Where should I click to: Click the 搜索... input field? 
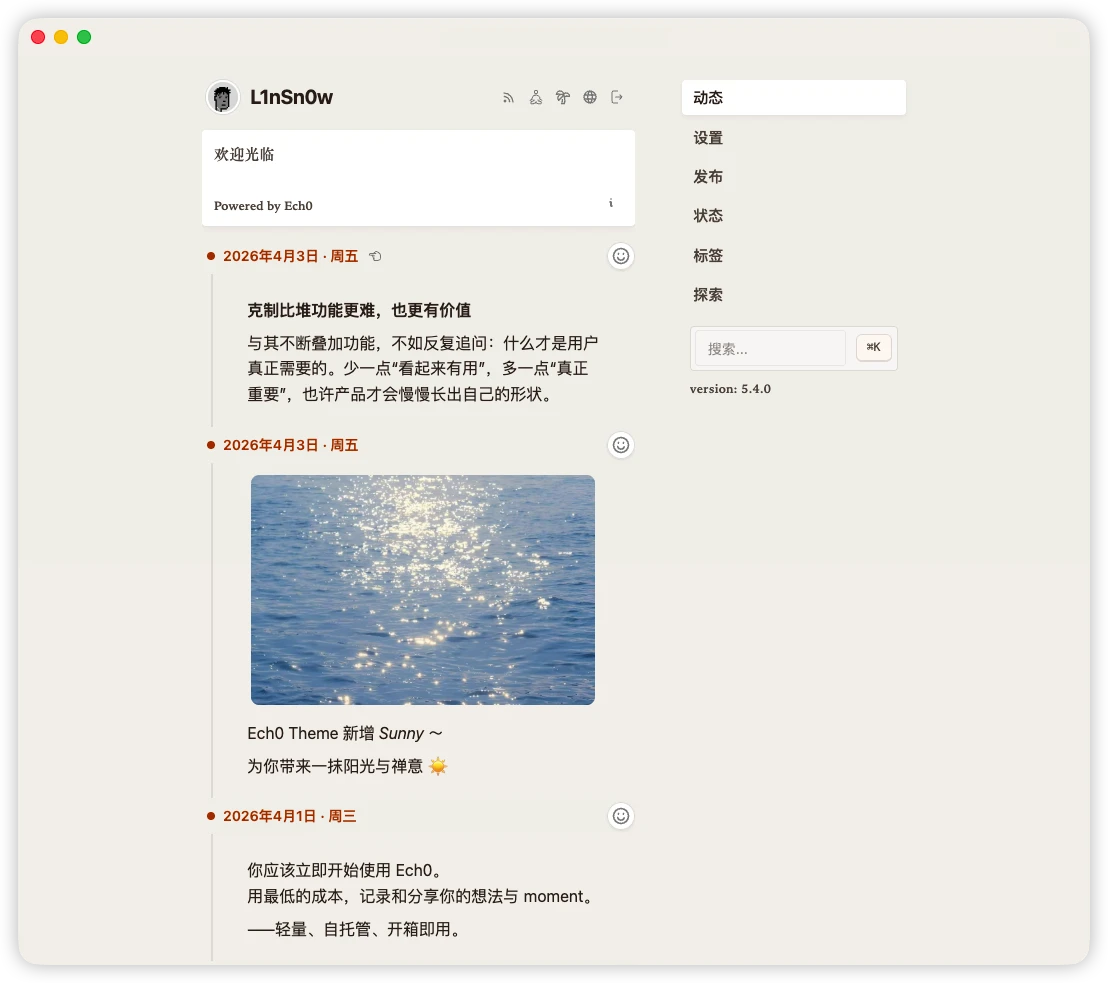click(x=770, y=348)
